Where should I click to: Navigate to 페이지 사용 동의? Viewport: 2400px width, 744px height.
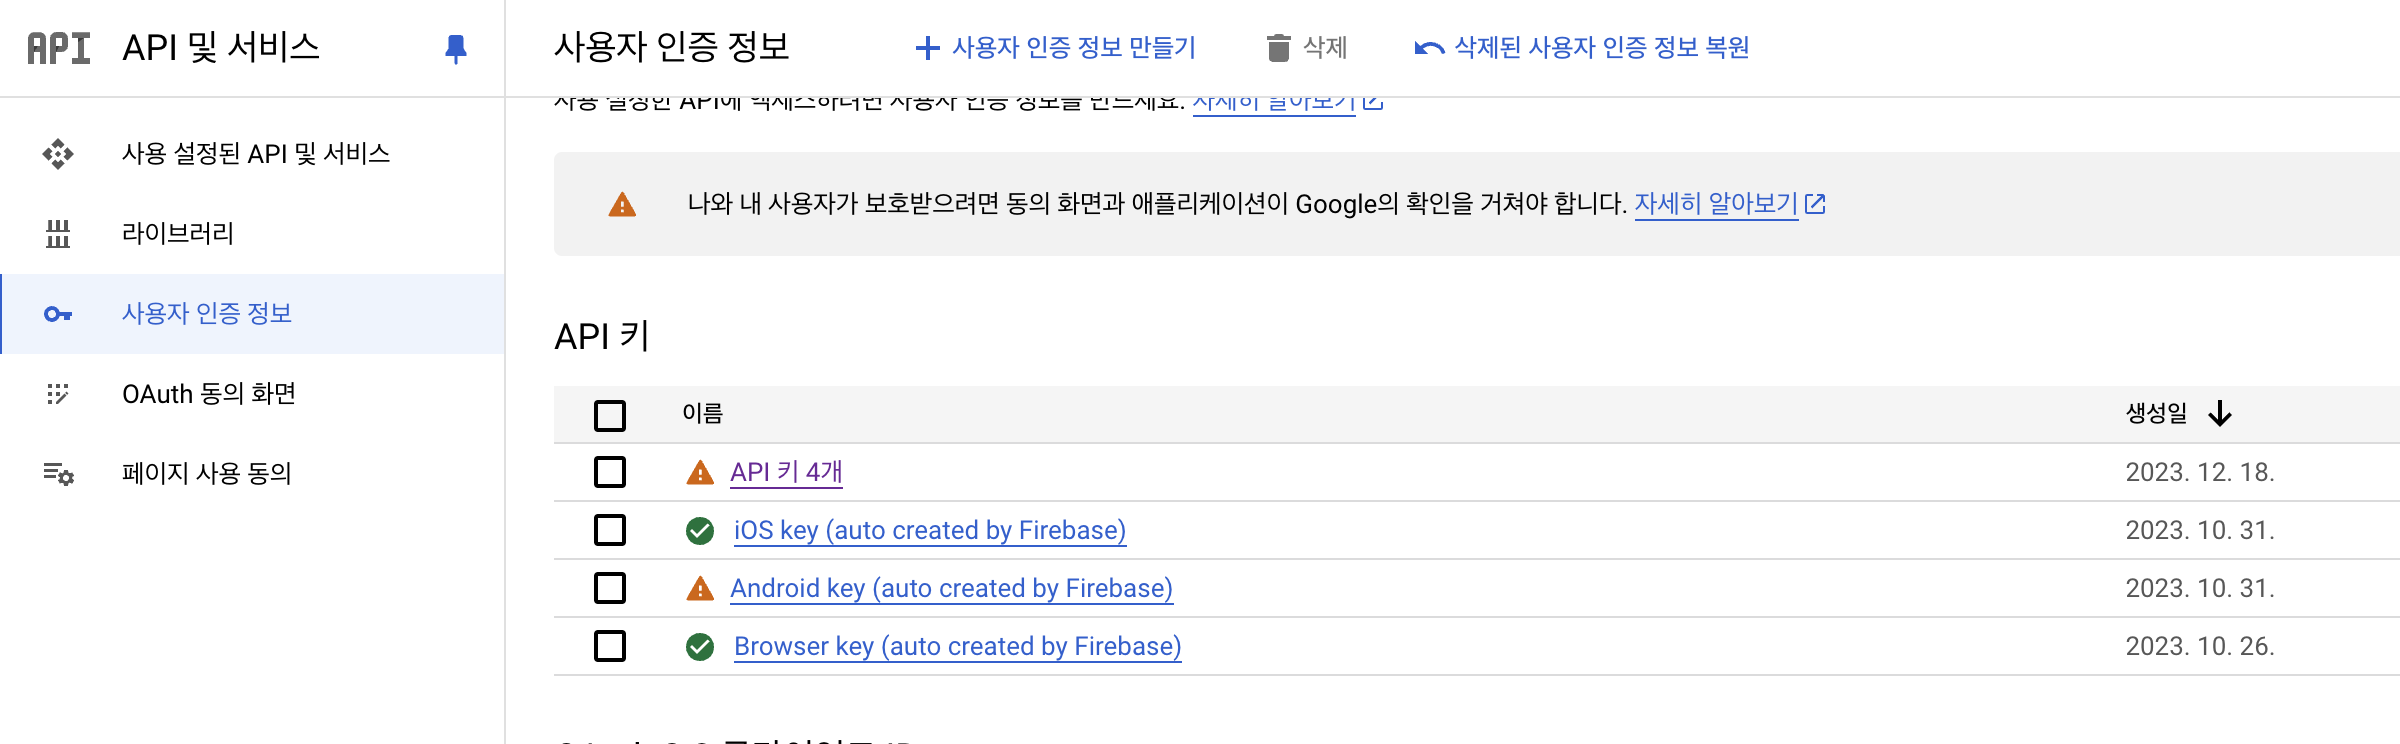[x=252, y=474]
